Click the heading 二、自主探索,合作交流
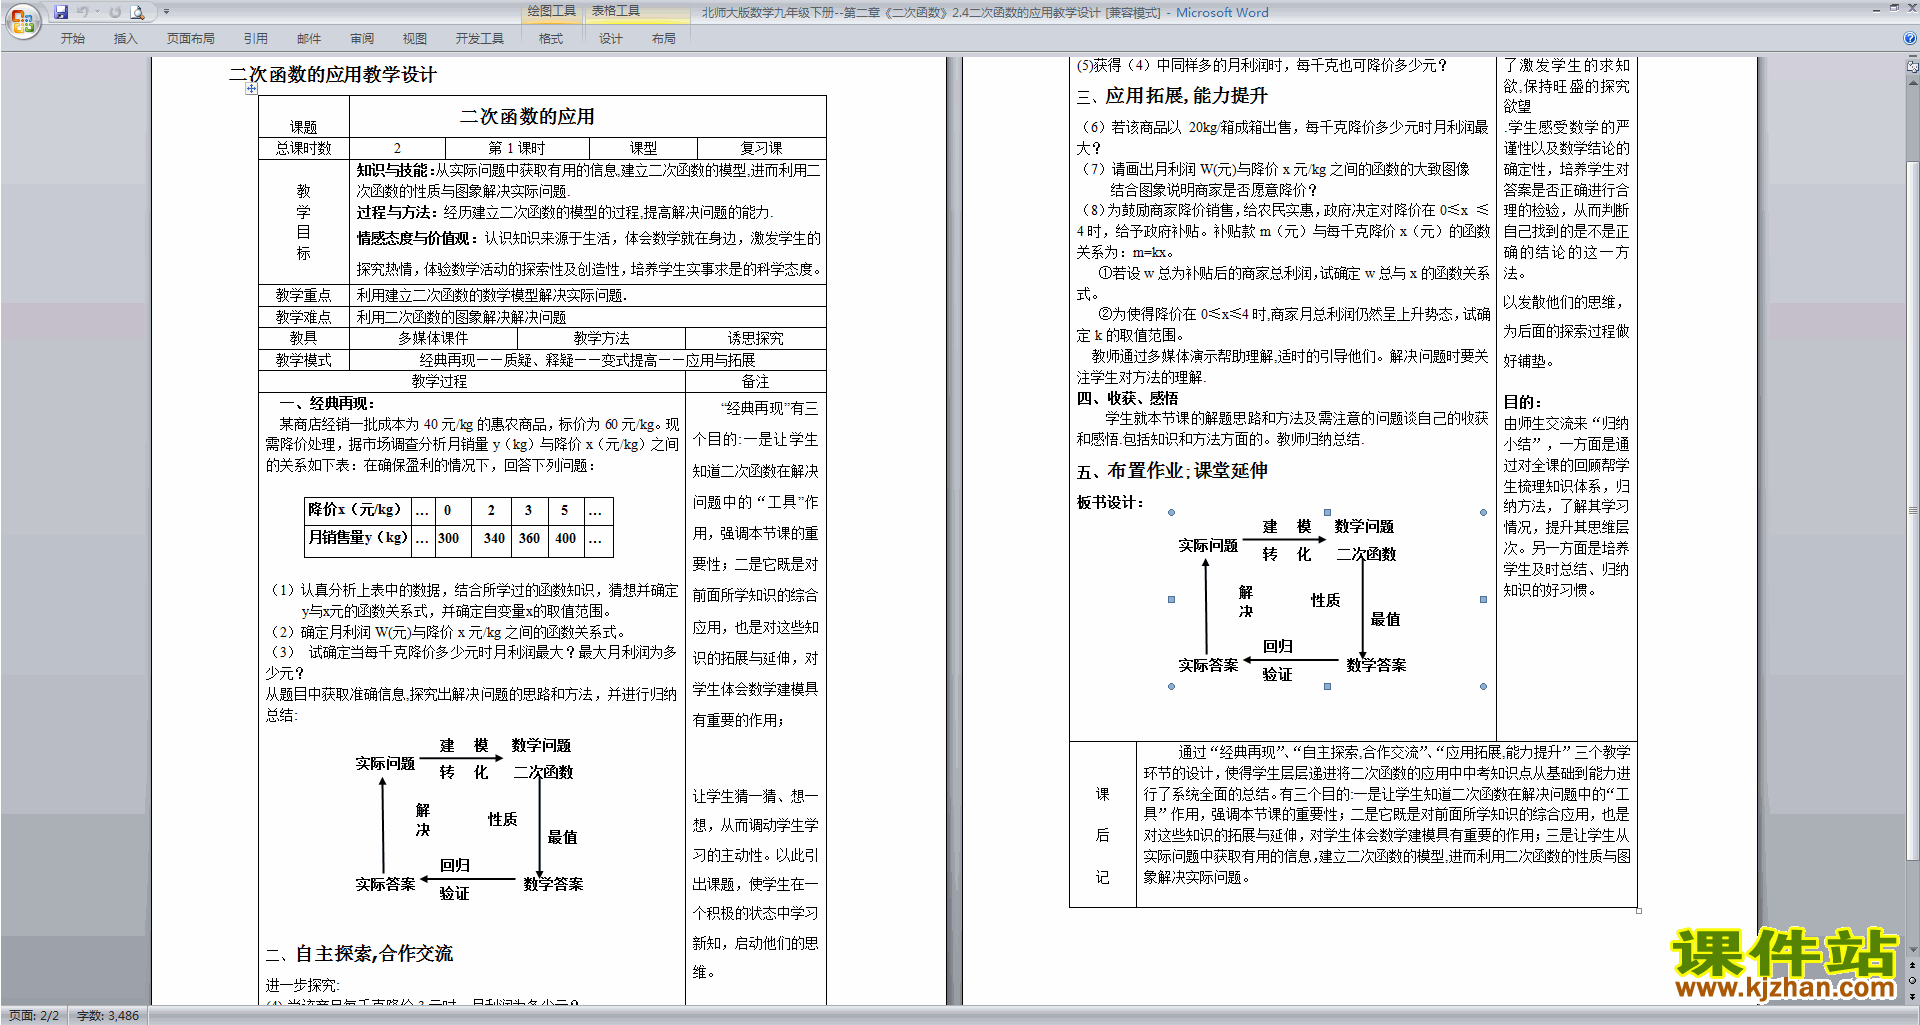This screenshot has width=1920, height=1025. pos(359,953)
